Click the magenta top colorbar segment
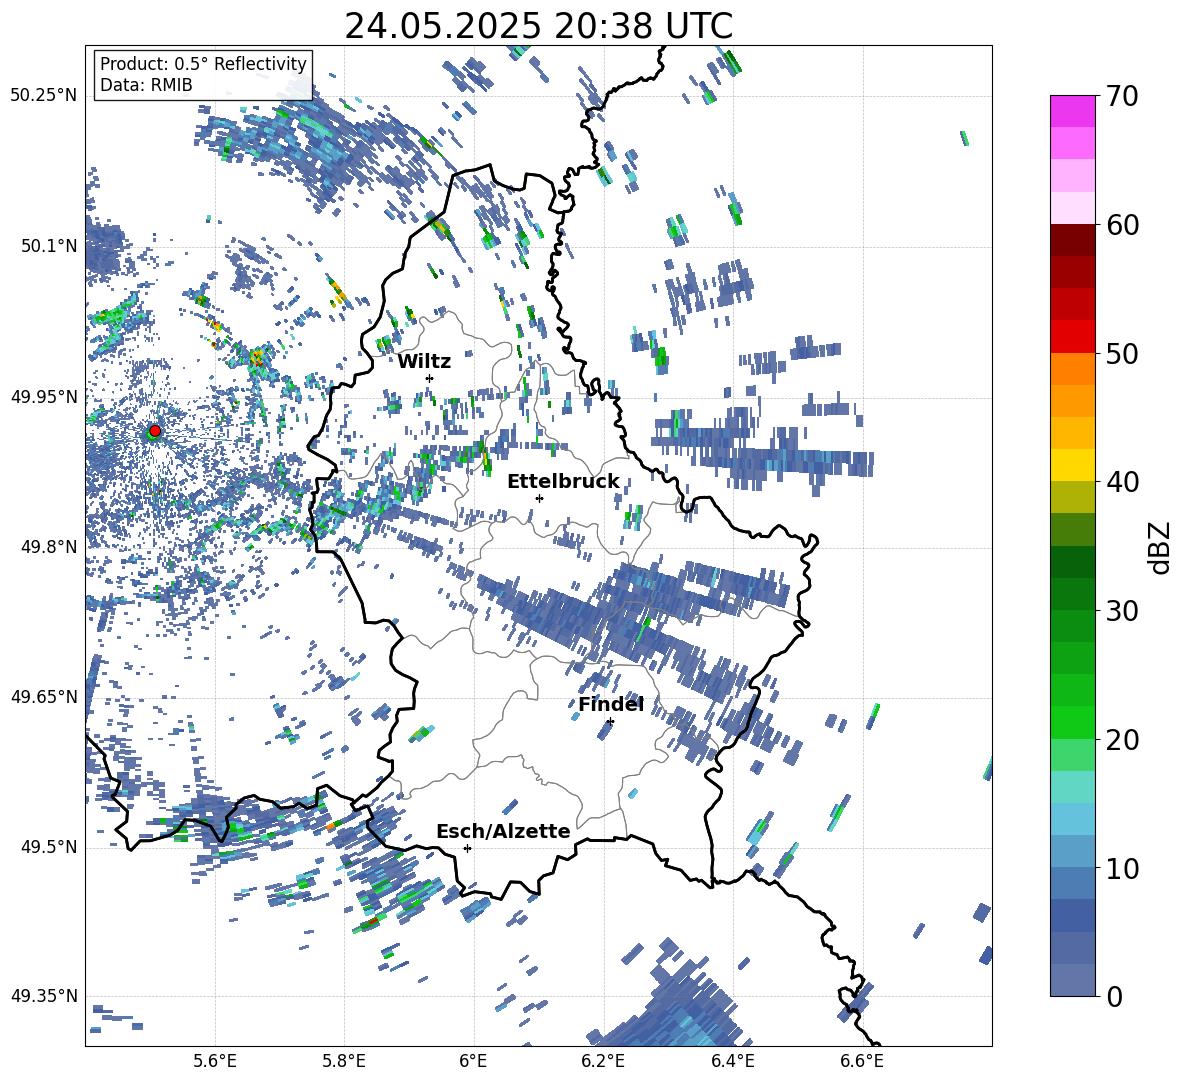 [x=1072, y=111]
